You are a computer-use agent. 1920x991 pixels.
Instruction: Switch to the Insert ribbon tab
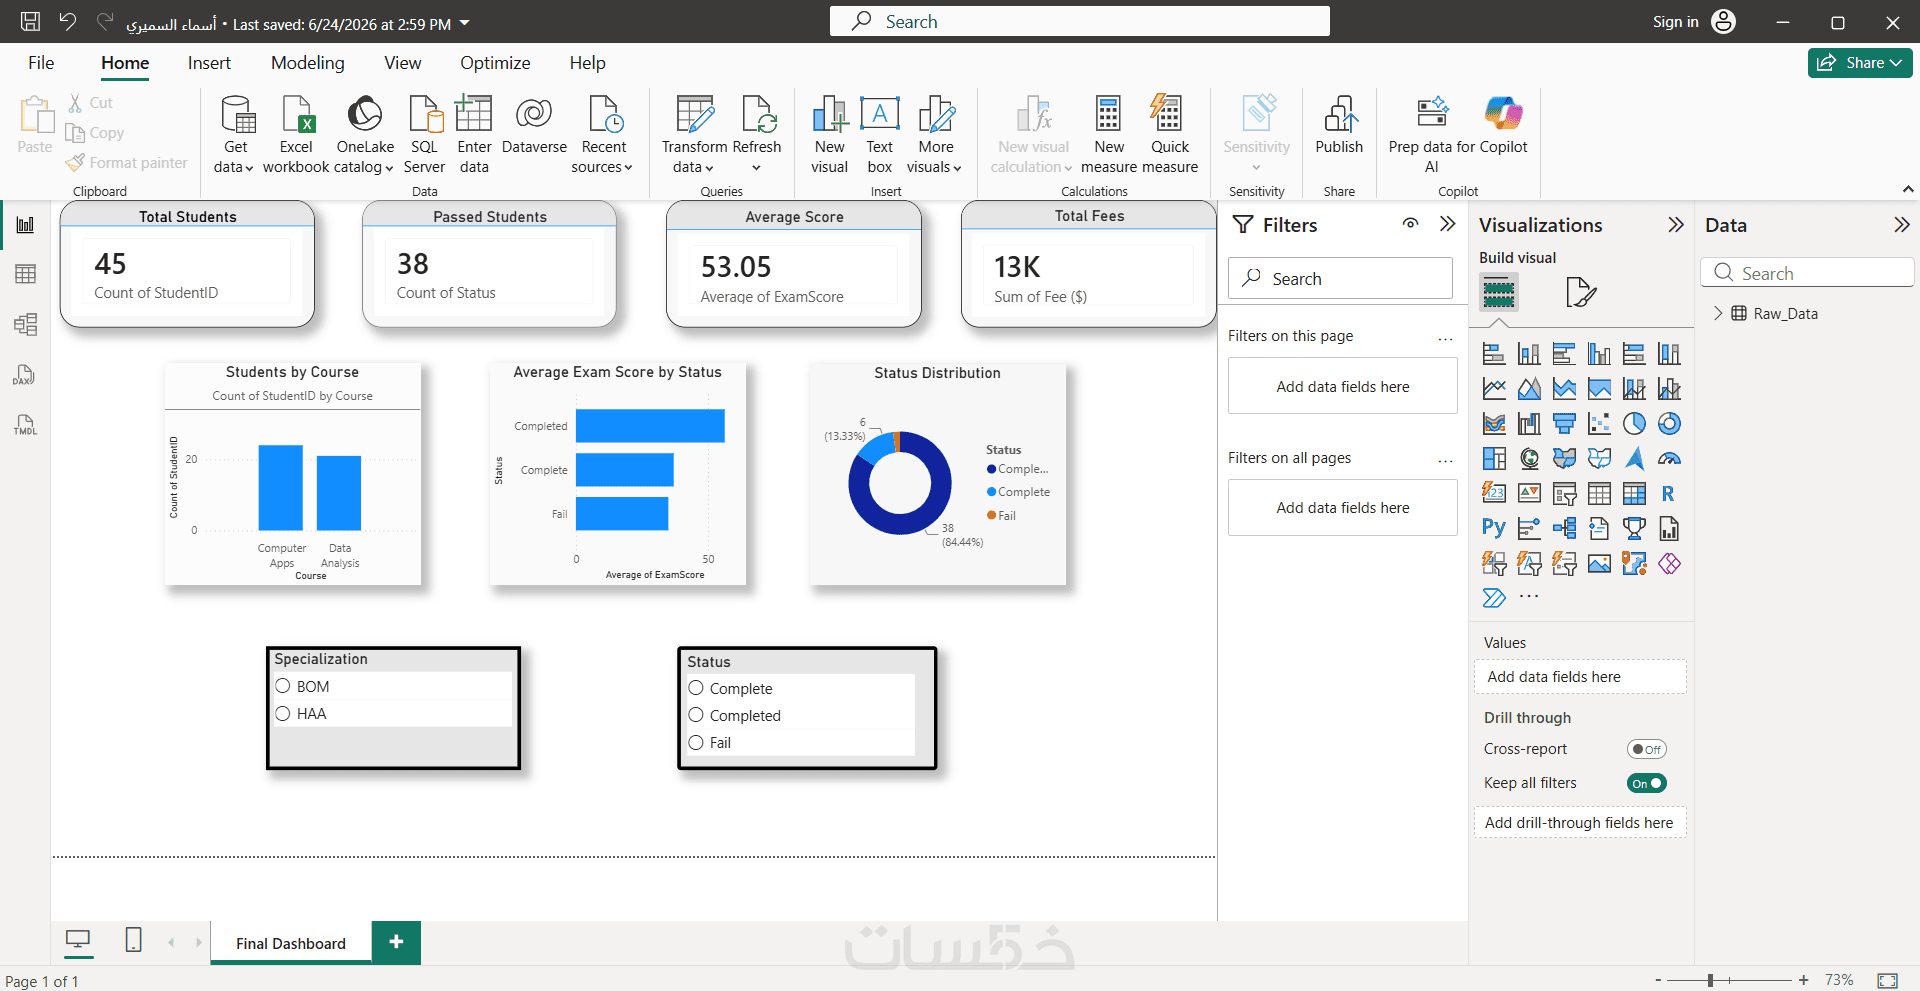click(x=209, y=63)
